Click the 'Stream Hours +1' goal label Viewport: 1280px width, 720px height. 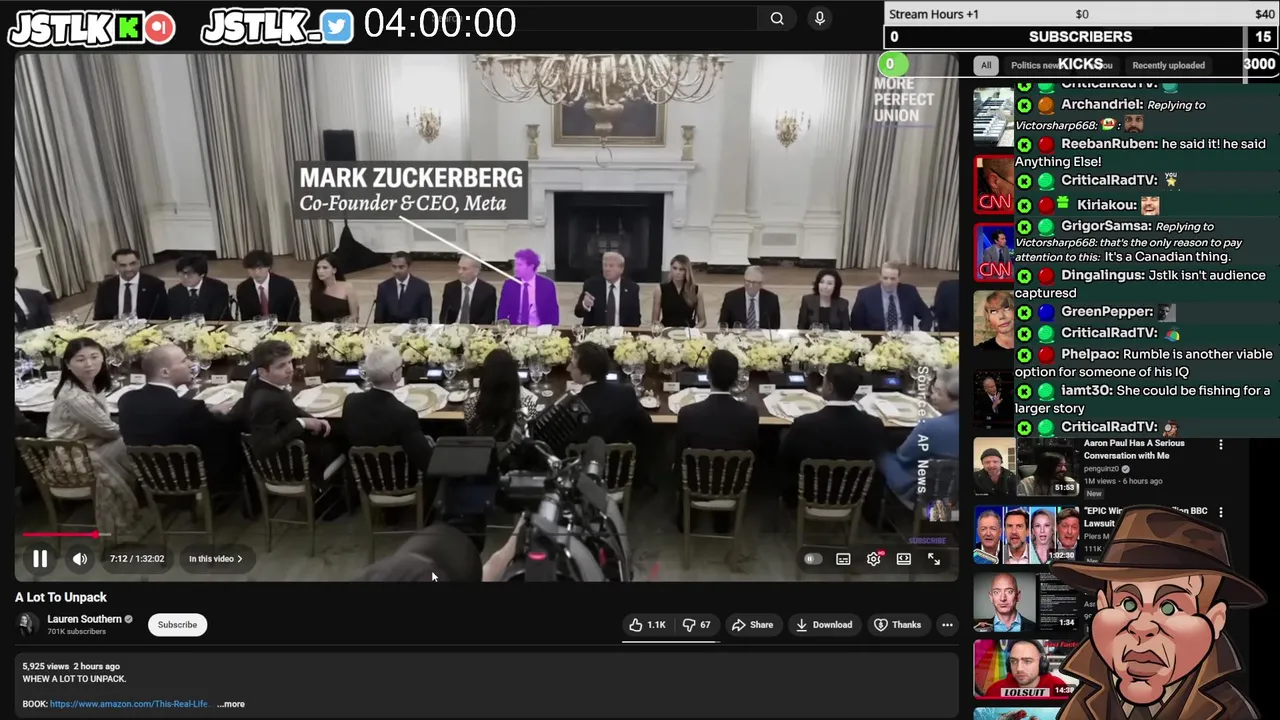click(933, 14)
